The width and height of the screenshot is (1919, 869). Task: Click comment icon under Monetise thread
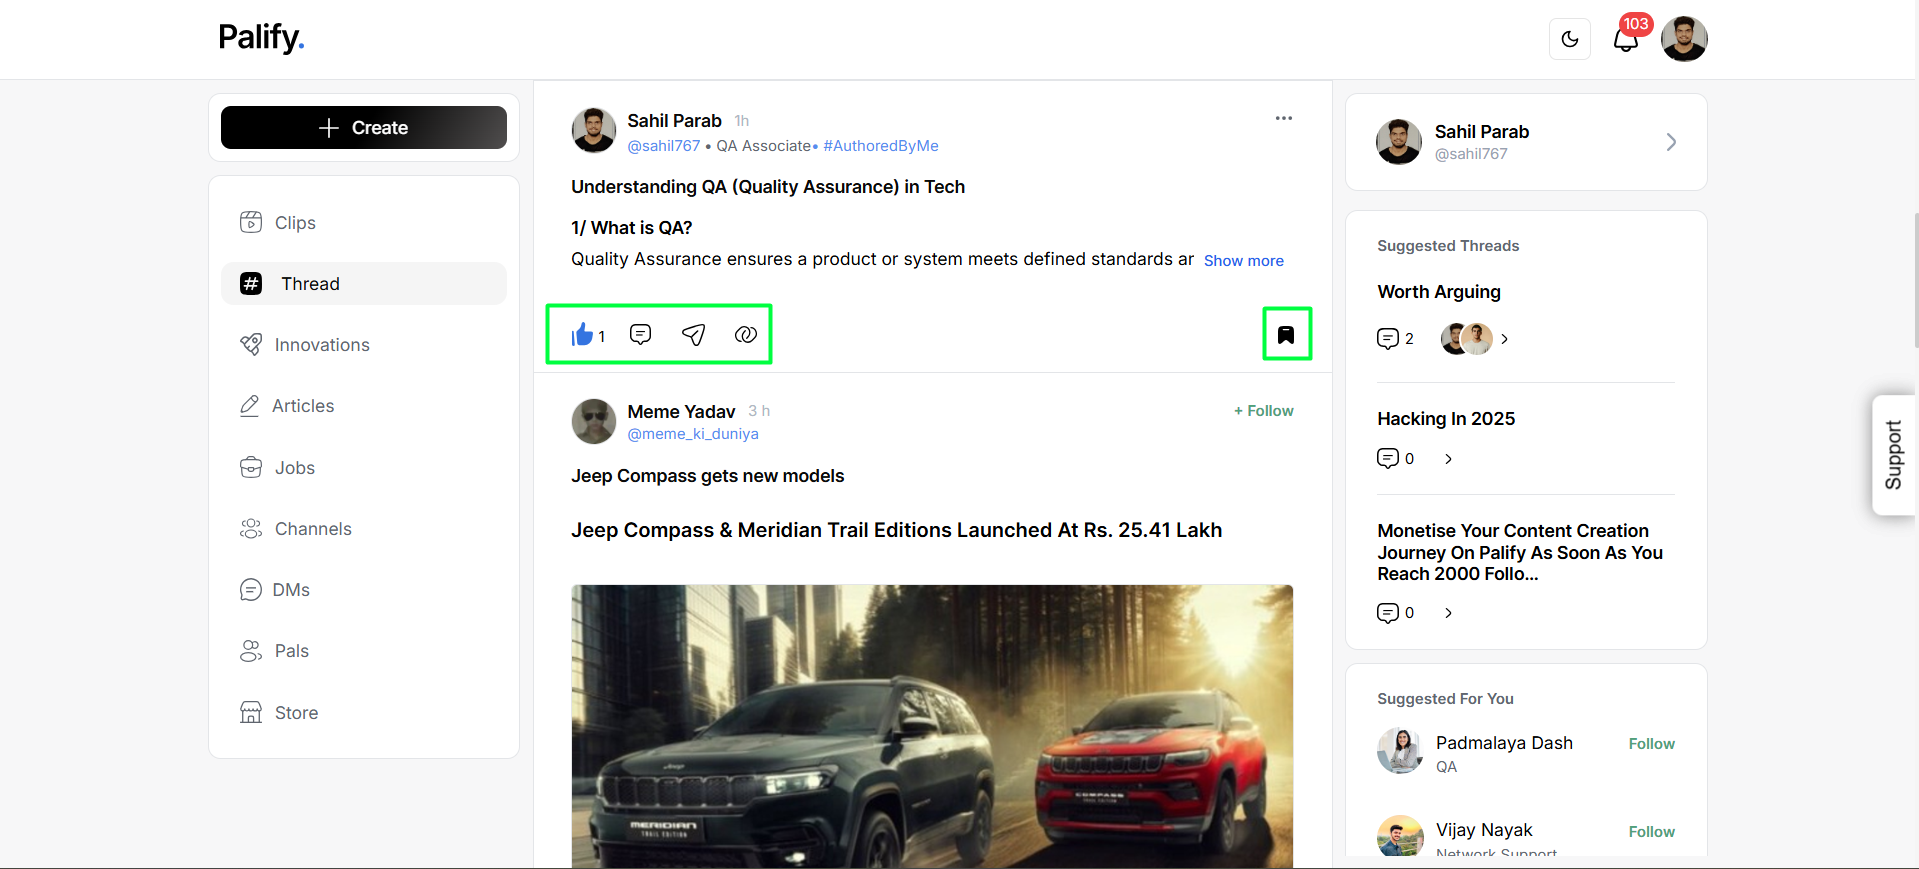click(1388, 612)
